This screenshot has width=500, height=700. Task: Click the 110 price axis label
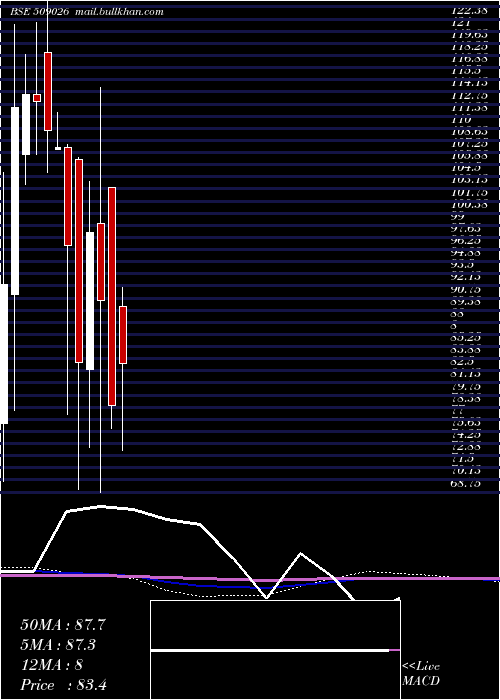(460, 120)
